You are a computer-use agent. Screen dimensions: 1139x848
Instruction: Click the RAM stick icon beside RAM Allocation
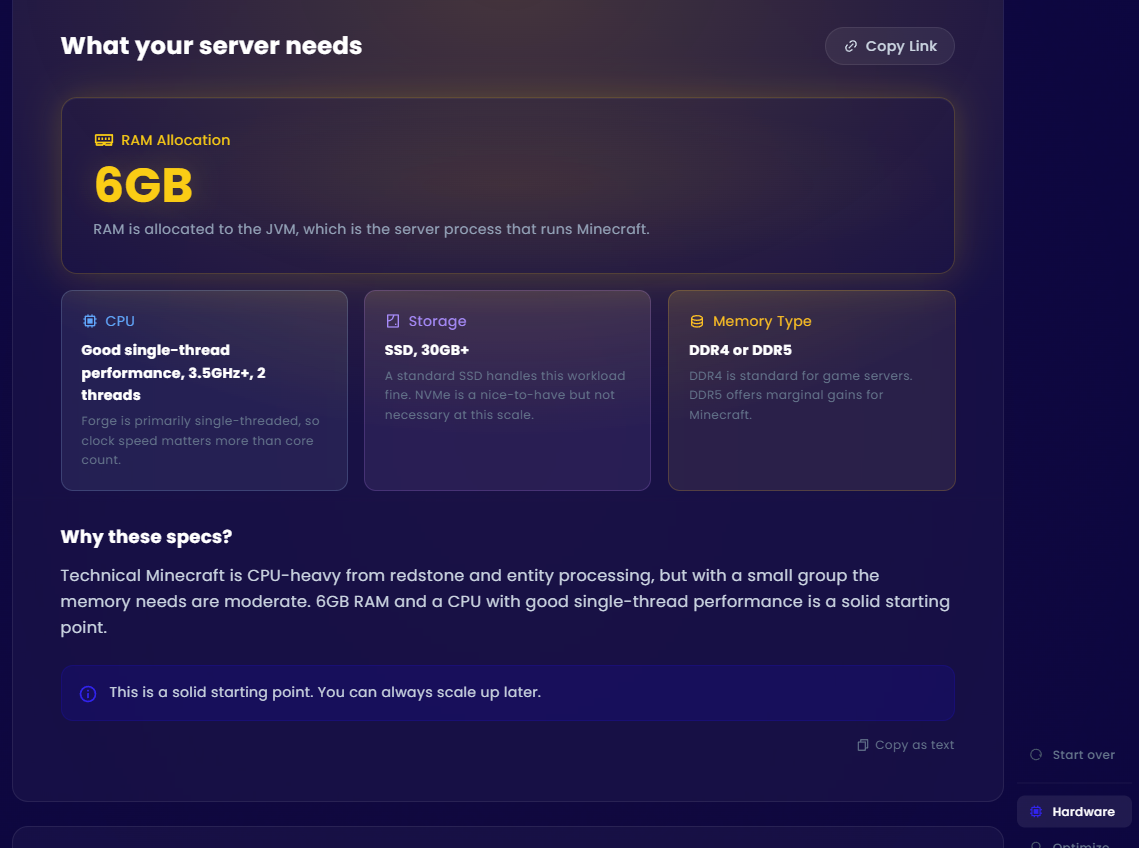pos(103,140)
